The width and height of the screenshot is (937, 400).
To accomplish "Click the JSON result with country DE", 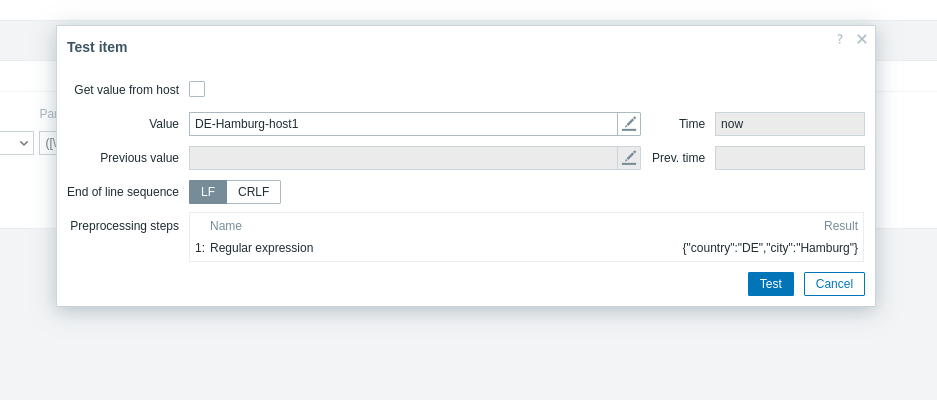I will [x=770, y=248].
